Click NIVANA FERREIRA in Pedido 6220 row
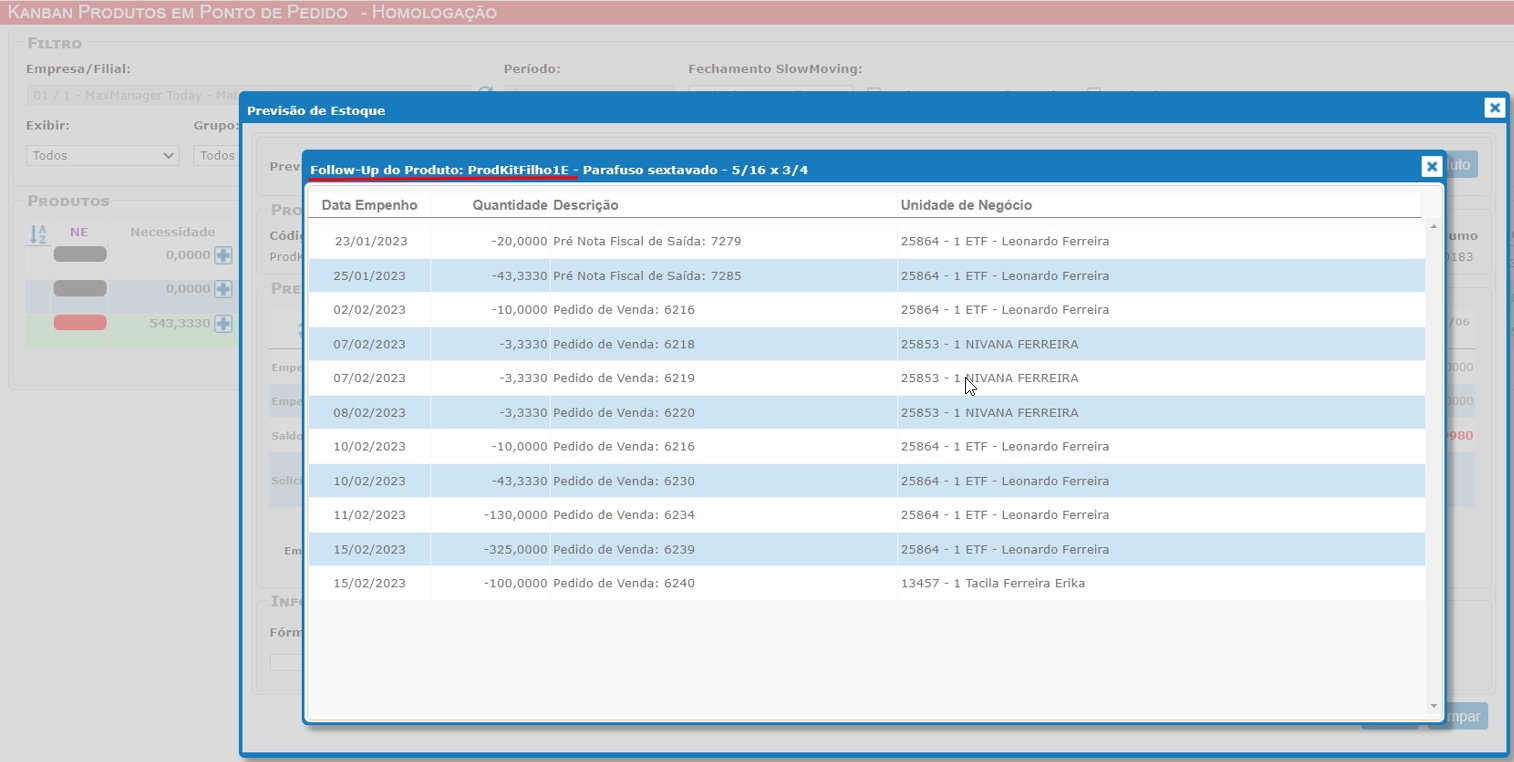 [x=1022, y=412]
